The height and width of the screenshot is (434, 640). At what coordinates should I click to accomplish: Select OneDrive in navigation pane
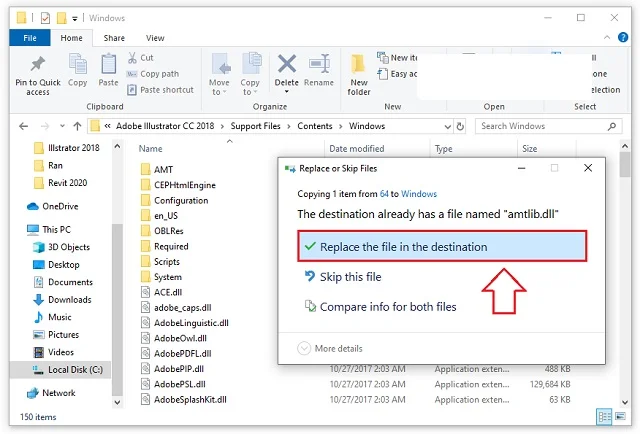[x=52, y=206]
